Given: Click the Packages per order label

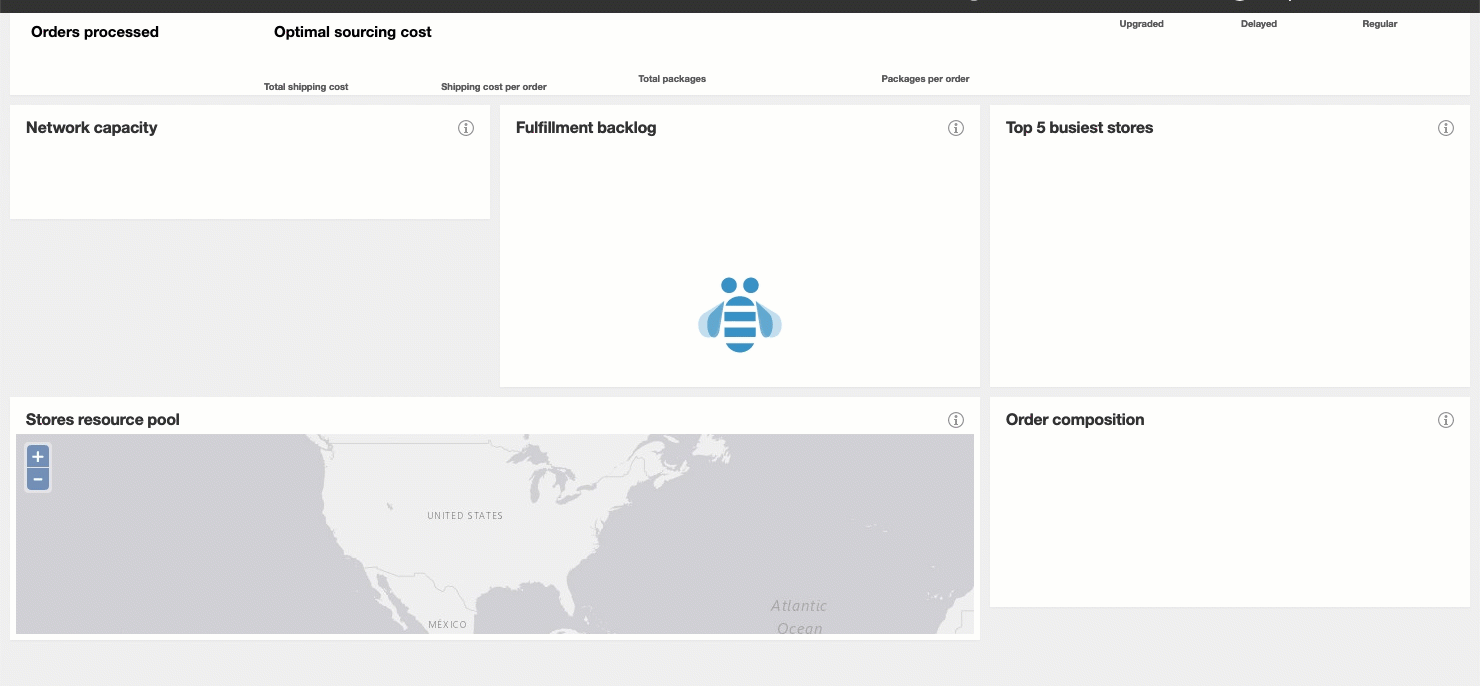Looking at the screenshot, I should (925, 79).
